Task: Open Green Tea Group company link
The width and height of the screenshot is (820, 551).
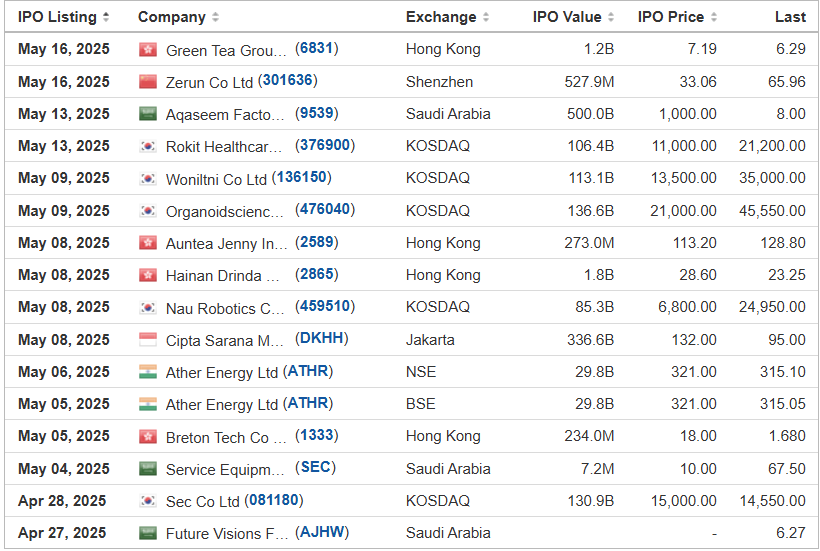Action: click(226, 51)
